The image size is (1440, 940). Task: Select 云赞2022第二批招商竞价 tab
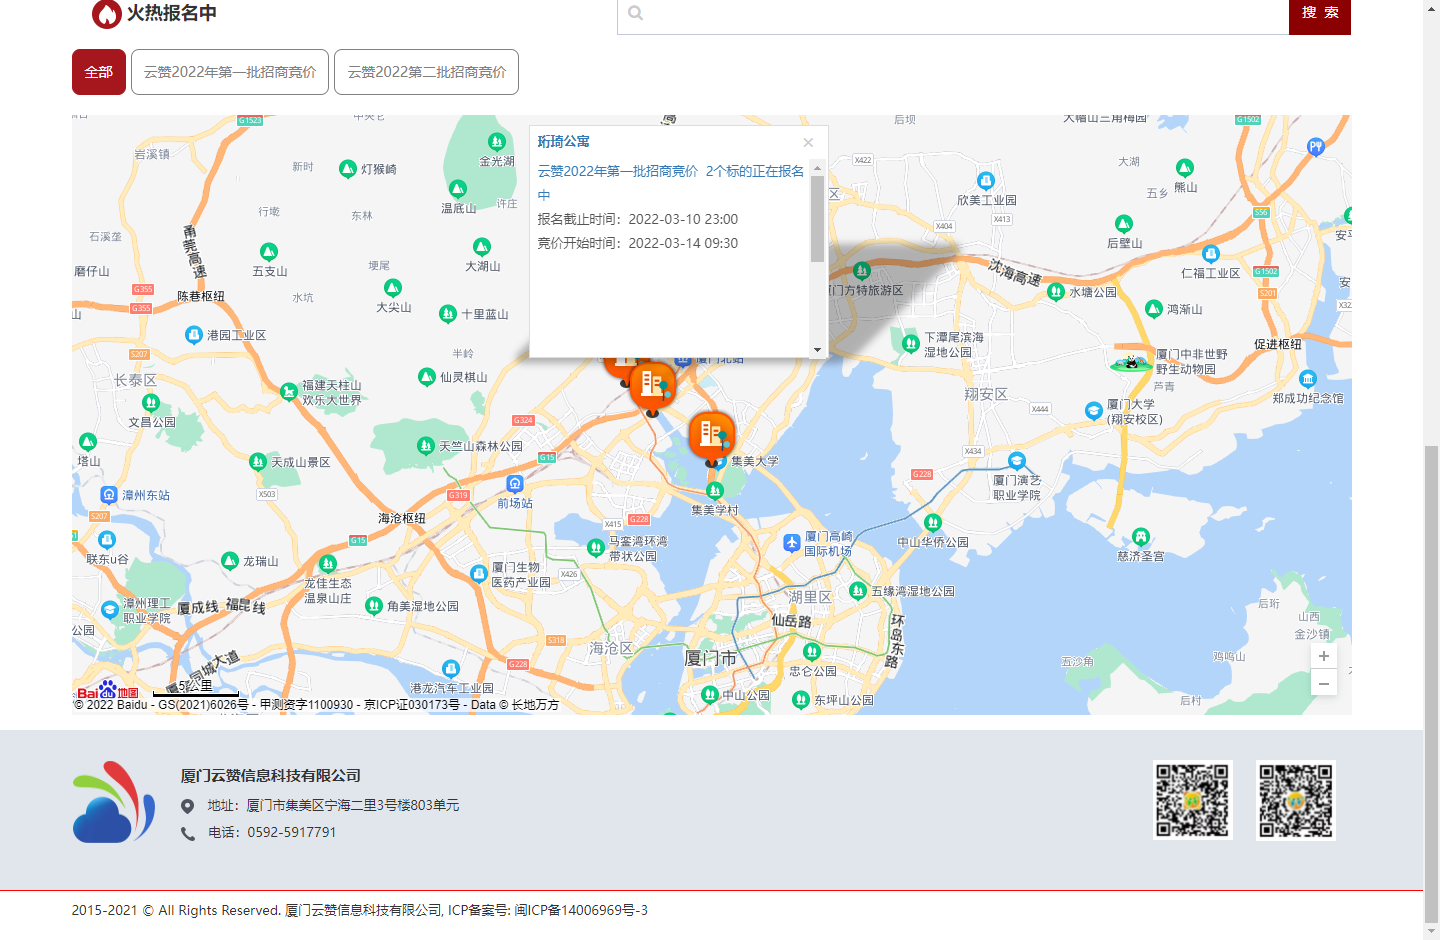point(426,72)
